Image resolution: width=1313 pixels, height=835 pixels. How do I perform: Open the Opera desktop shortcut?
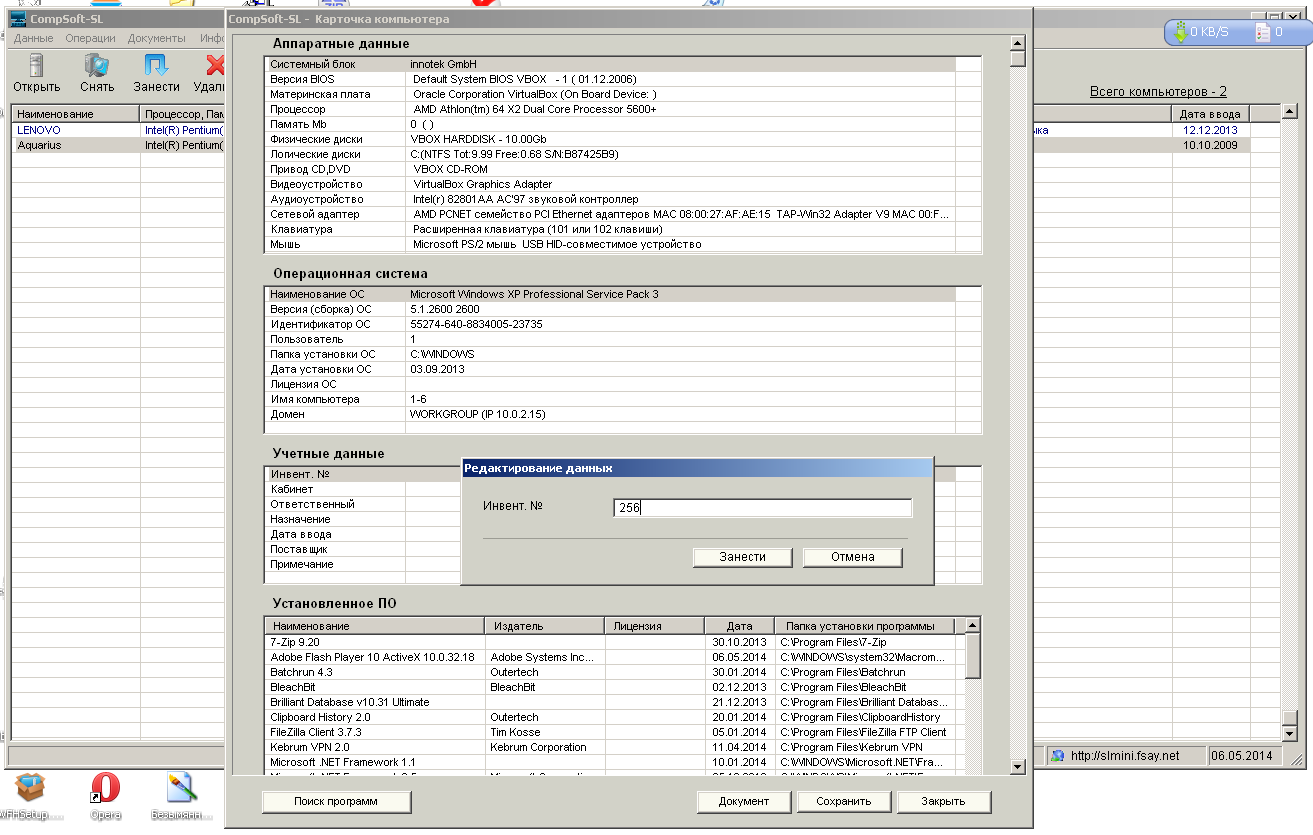[105, 788]
